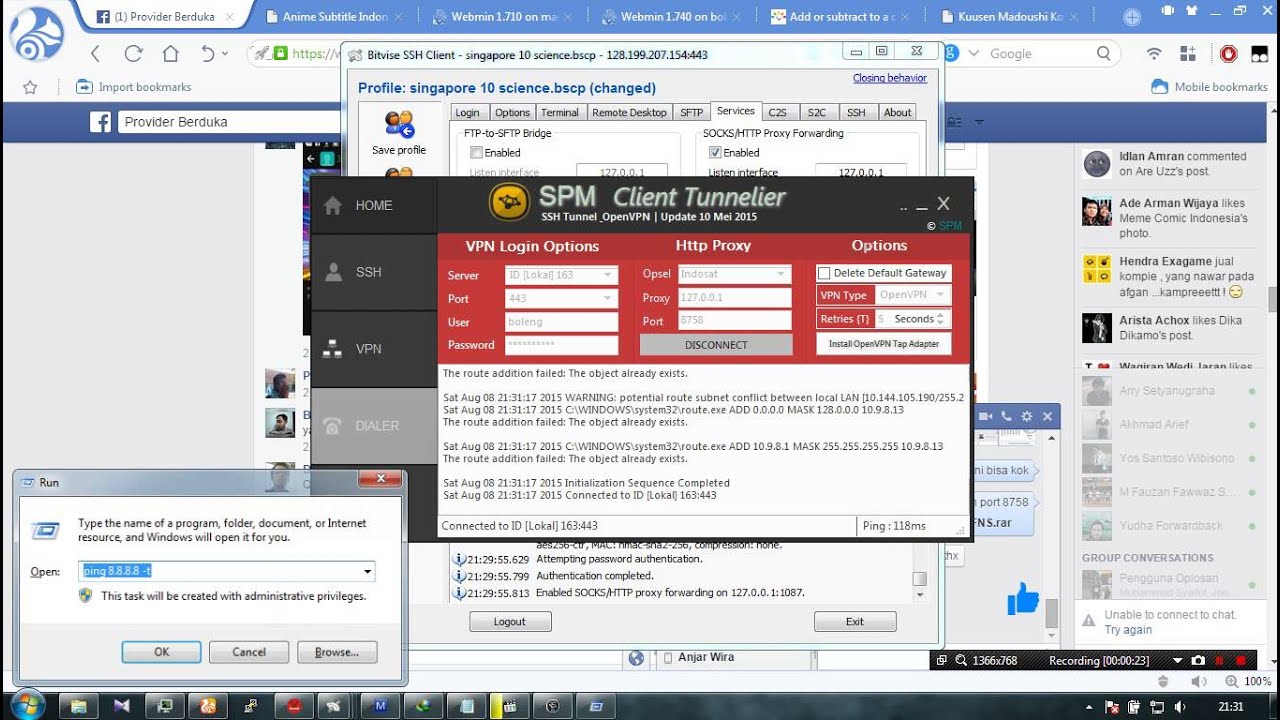The width and height of the screenshot is (1280, 720).
Task: Switch to the C2S tab in Bitvise
Action: click(x=777, y=113)
